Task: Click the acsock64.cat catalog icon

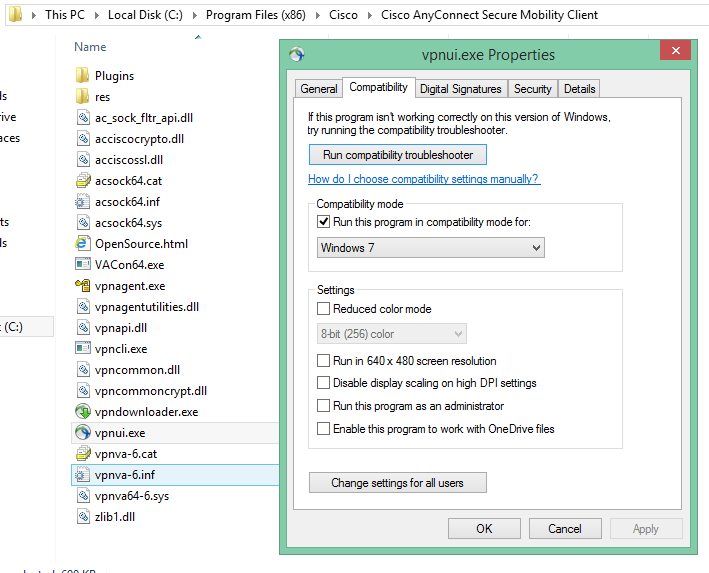Action: point(82,180)
